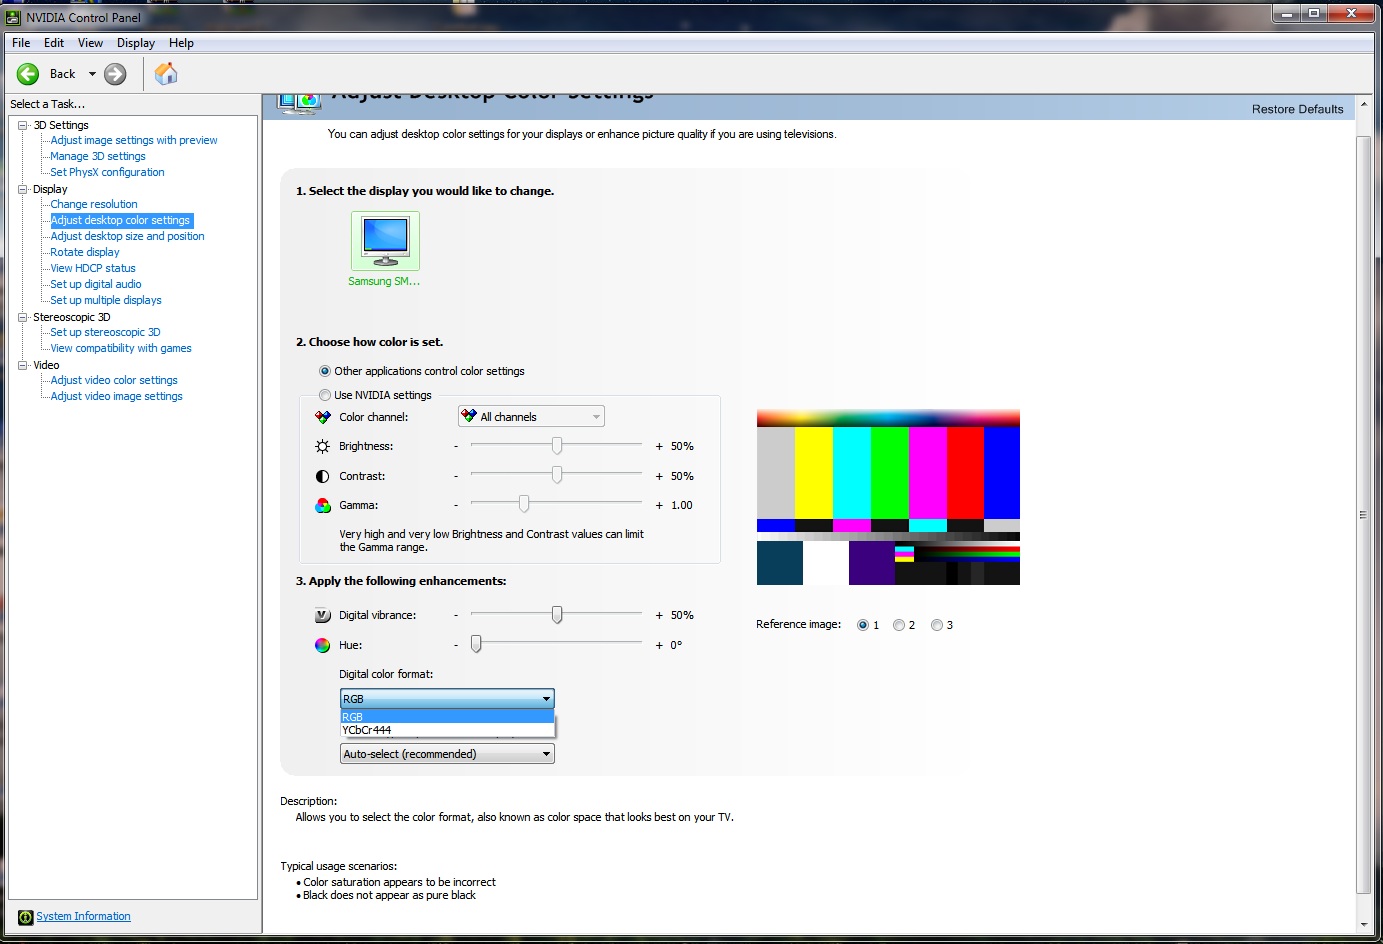Viewport: 1383px width, 944px height.
Task: Click the Digital vibrance slider thumb
Action: tap(557, 614)
